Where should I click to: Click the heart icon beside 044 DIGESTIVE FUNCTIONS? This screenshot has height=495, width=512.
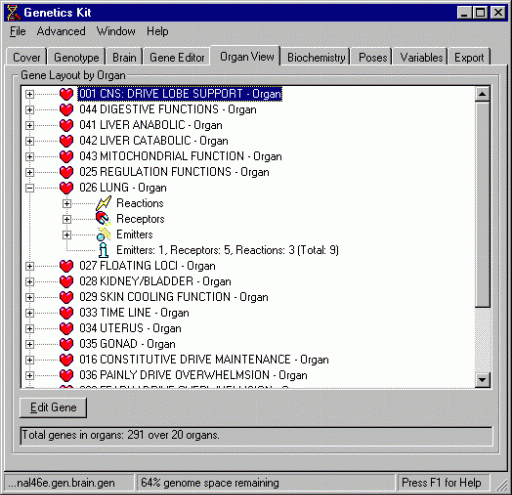point(66,110)
